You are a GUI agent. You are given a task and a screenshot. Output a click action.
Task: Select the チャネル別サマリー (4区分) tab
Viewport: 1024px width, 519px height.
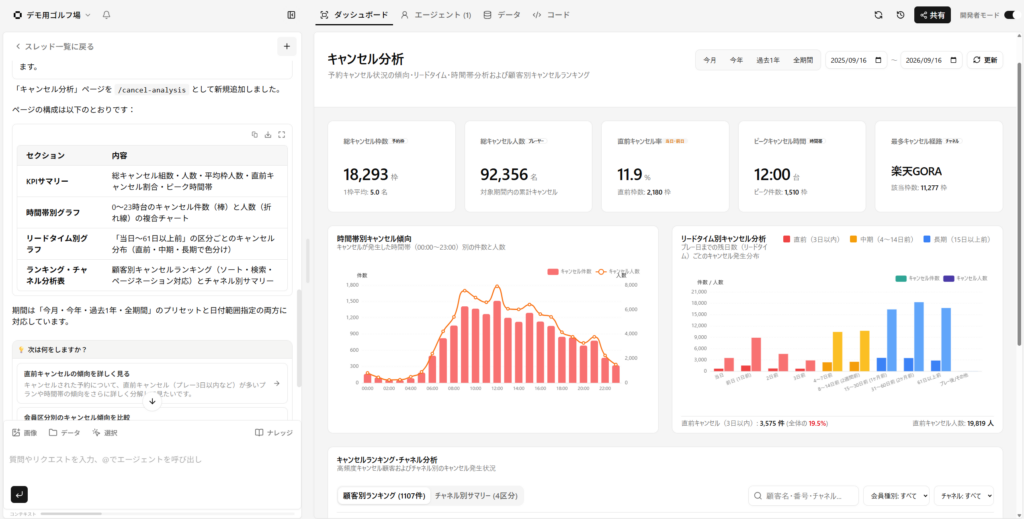coord(477,495)
